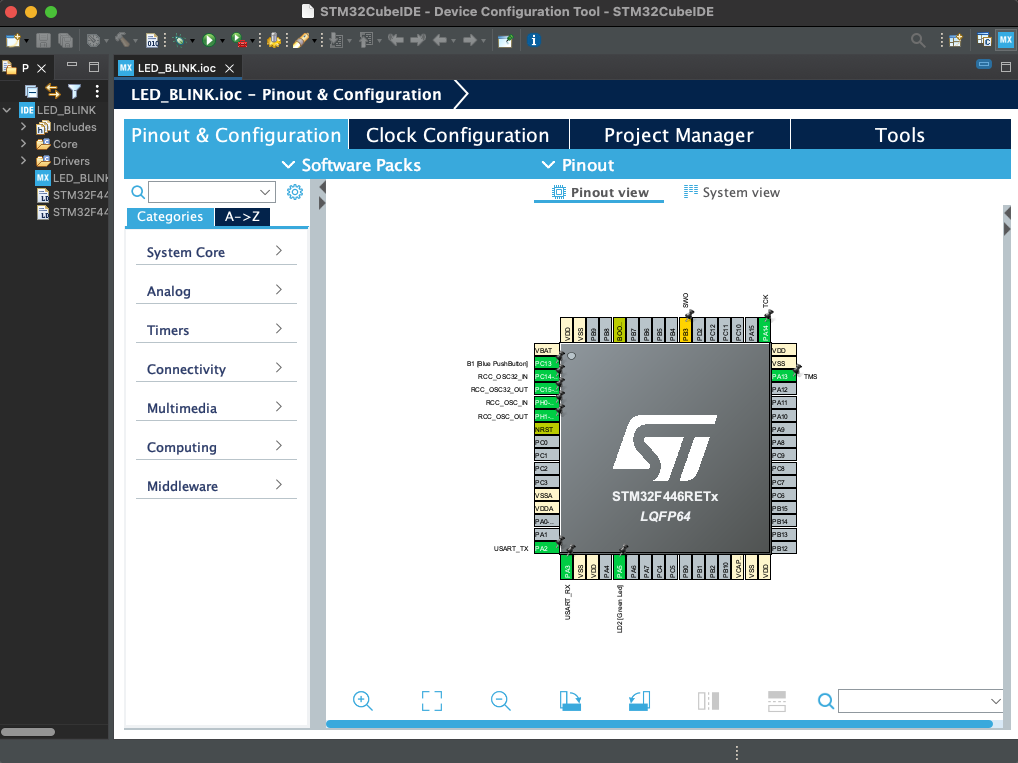The height and width of the screenshot is (763, 1018).
Task: Click the Build hammer icon
Action: [x=122, y=40]
